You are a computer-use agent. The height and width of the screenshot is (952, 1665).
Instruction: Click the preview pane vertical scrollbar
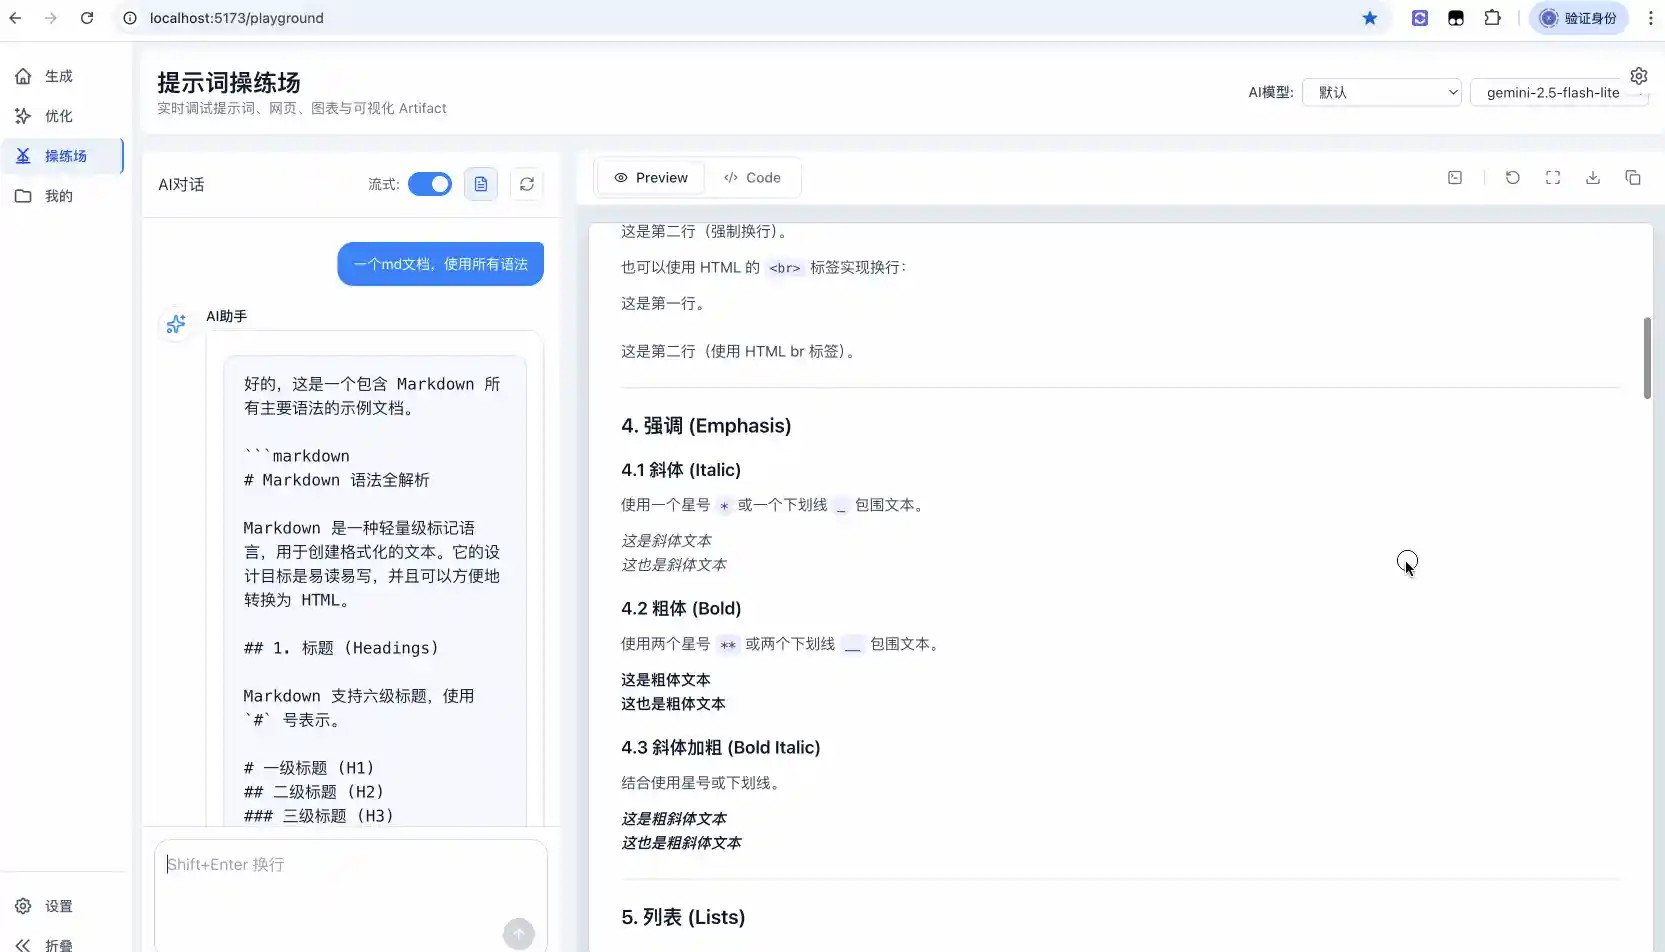(1647, 358)
